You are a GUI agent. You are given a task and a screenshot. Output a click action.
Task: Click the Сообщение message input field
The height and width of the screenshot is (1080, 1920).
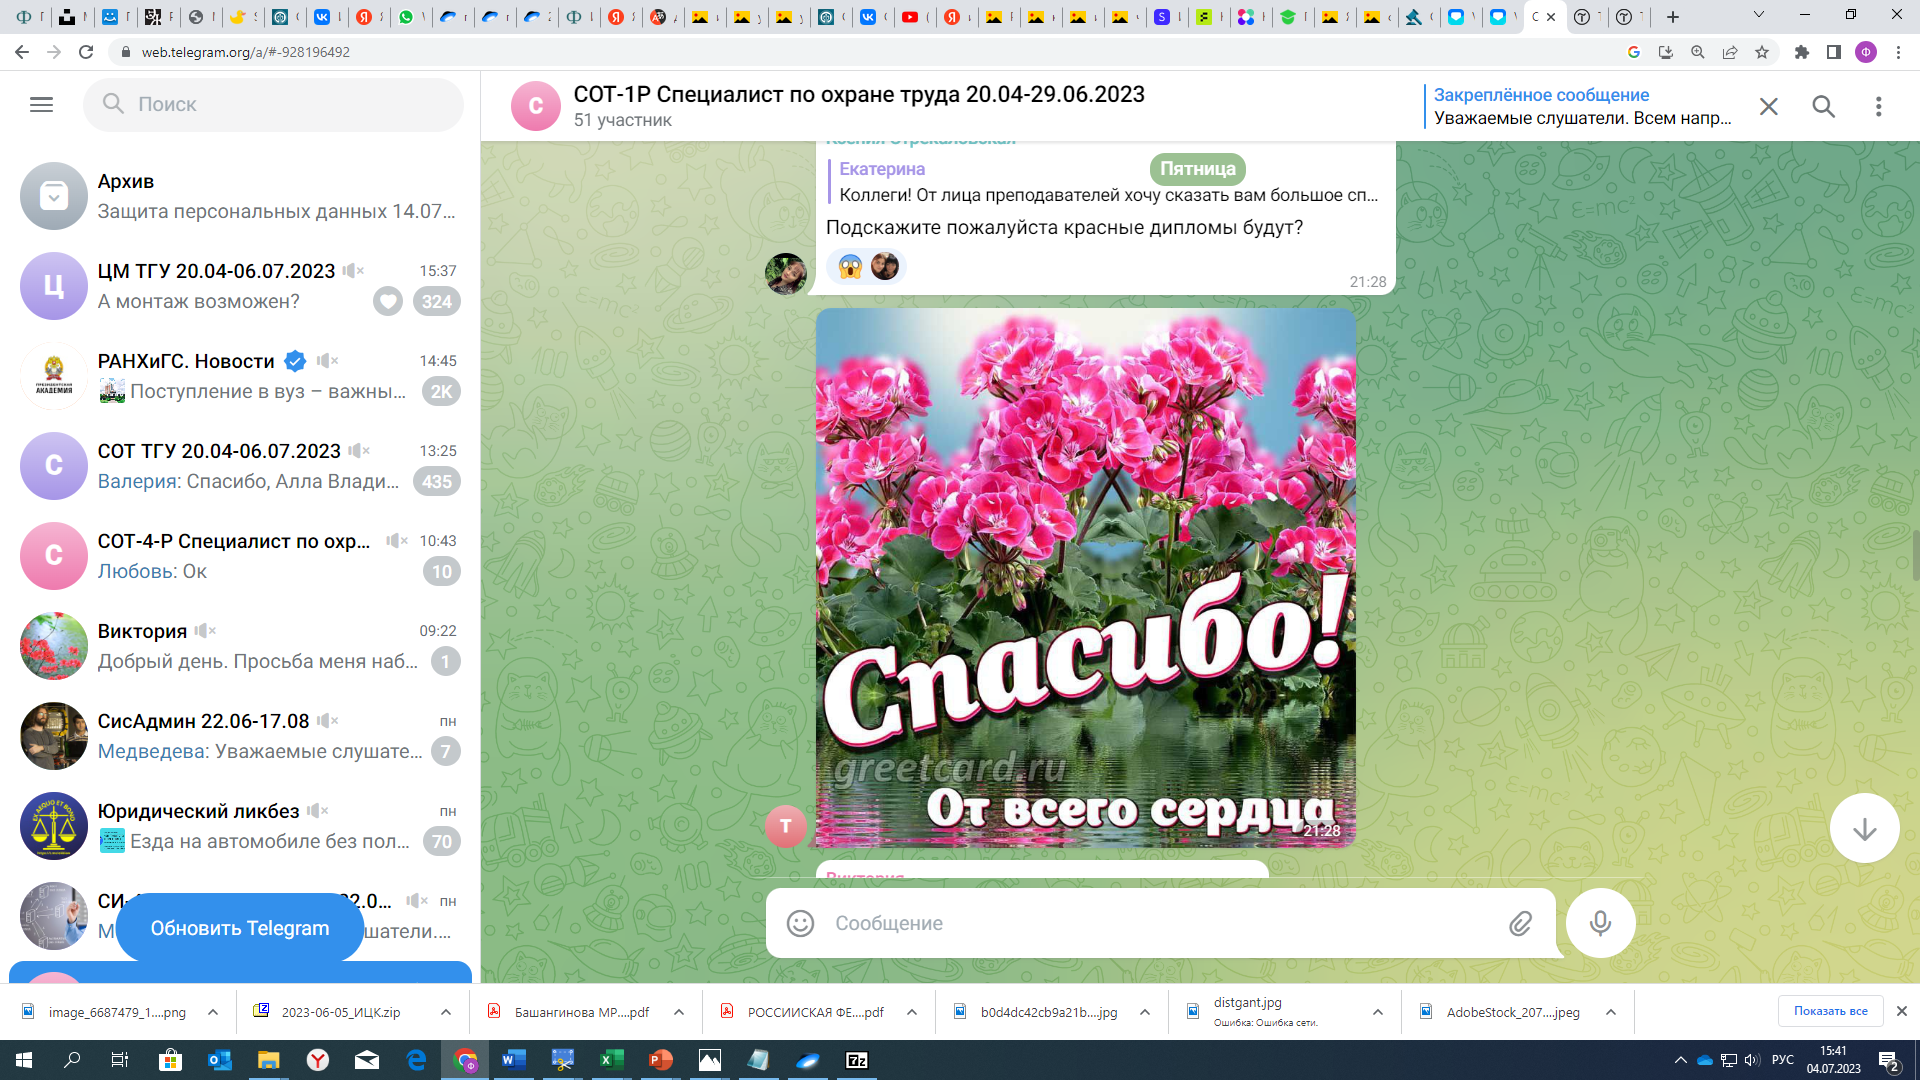pyautogui.click(x=1160, y=923)
